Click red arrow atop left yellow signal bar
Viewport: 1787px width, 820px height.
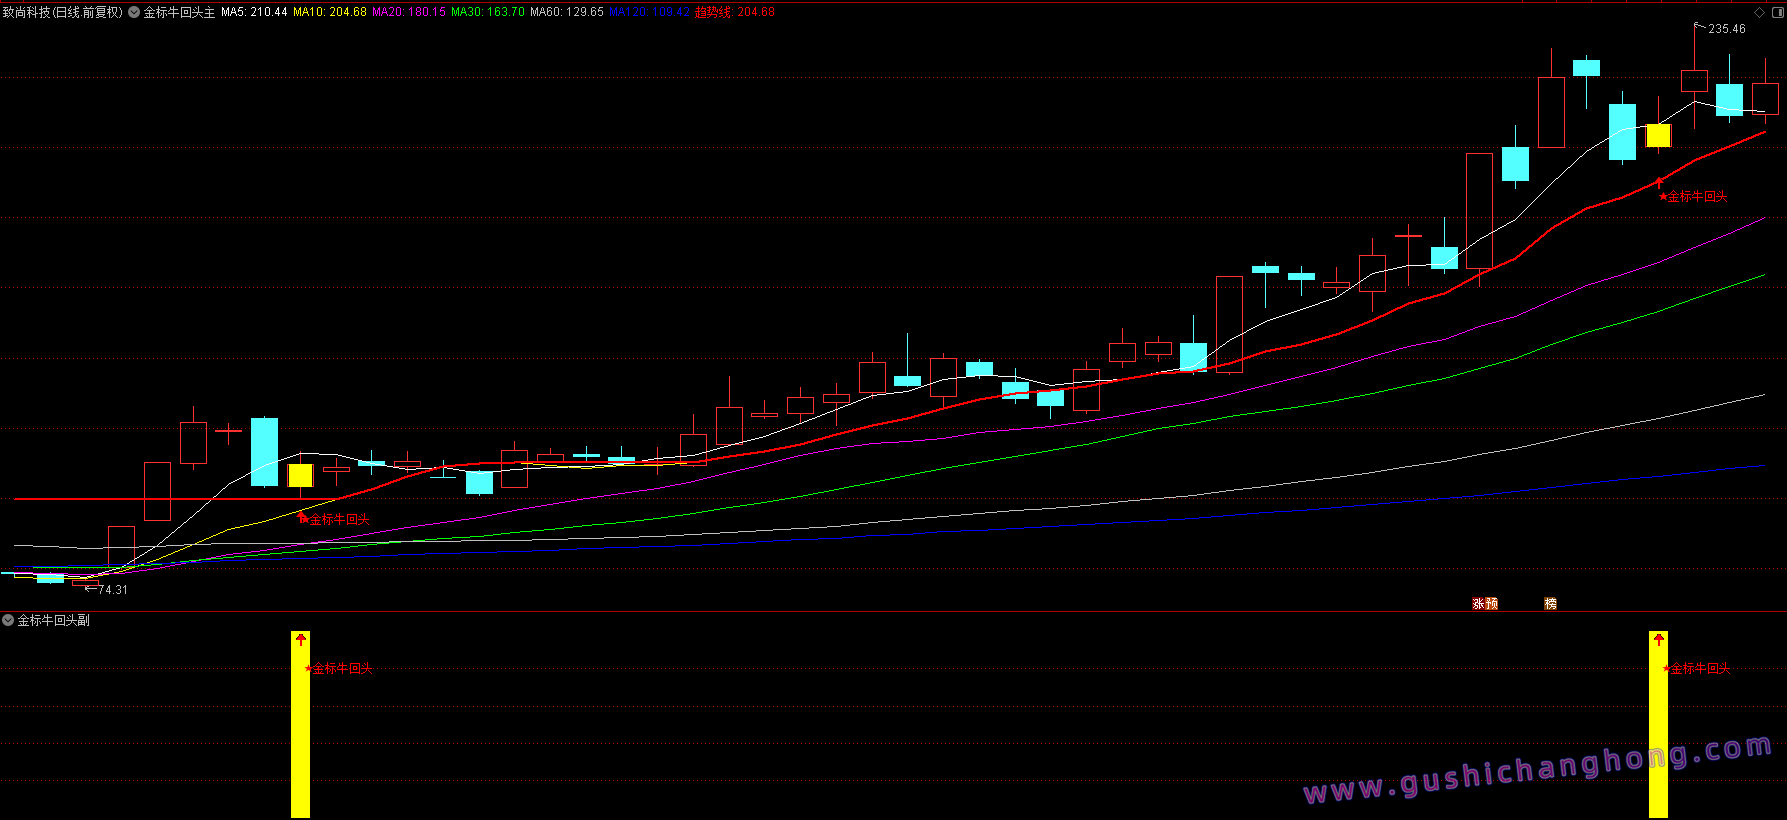[300, 639]
